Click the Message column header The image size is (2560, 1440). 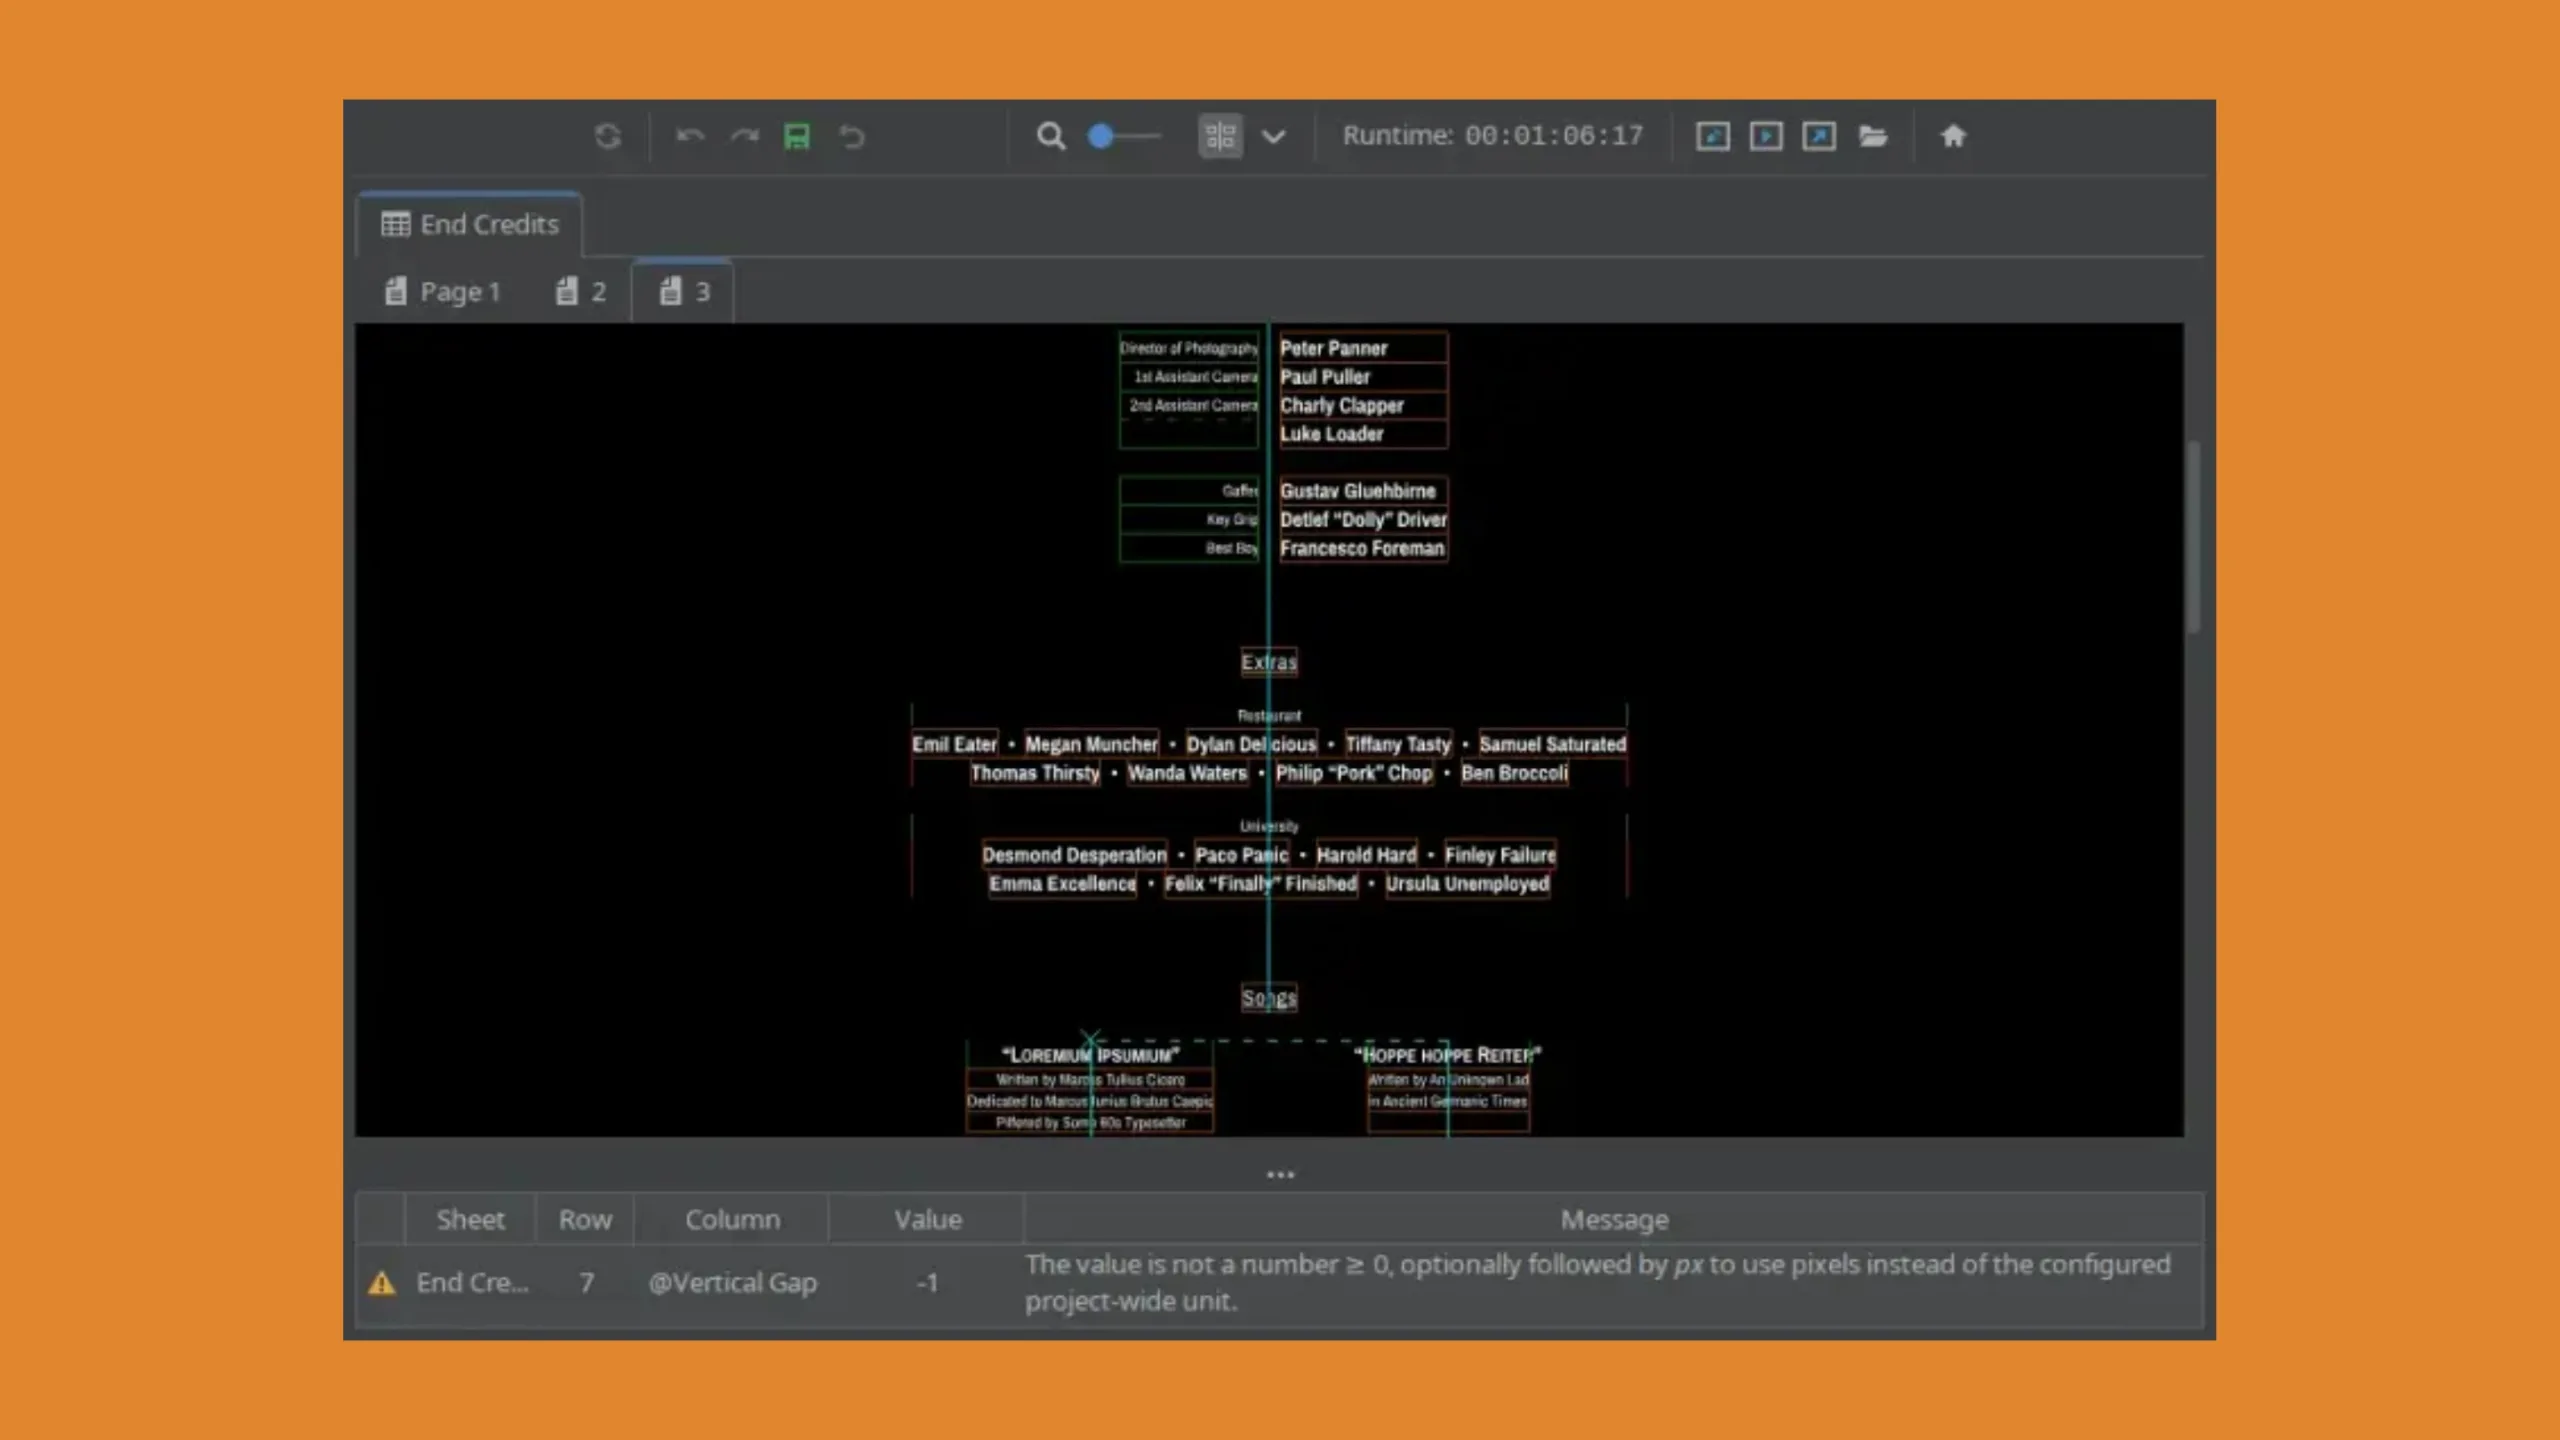click(1614, 1219)
